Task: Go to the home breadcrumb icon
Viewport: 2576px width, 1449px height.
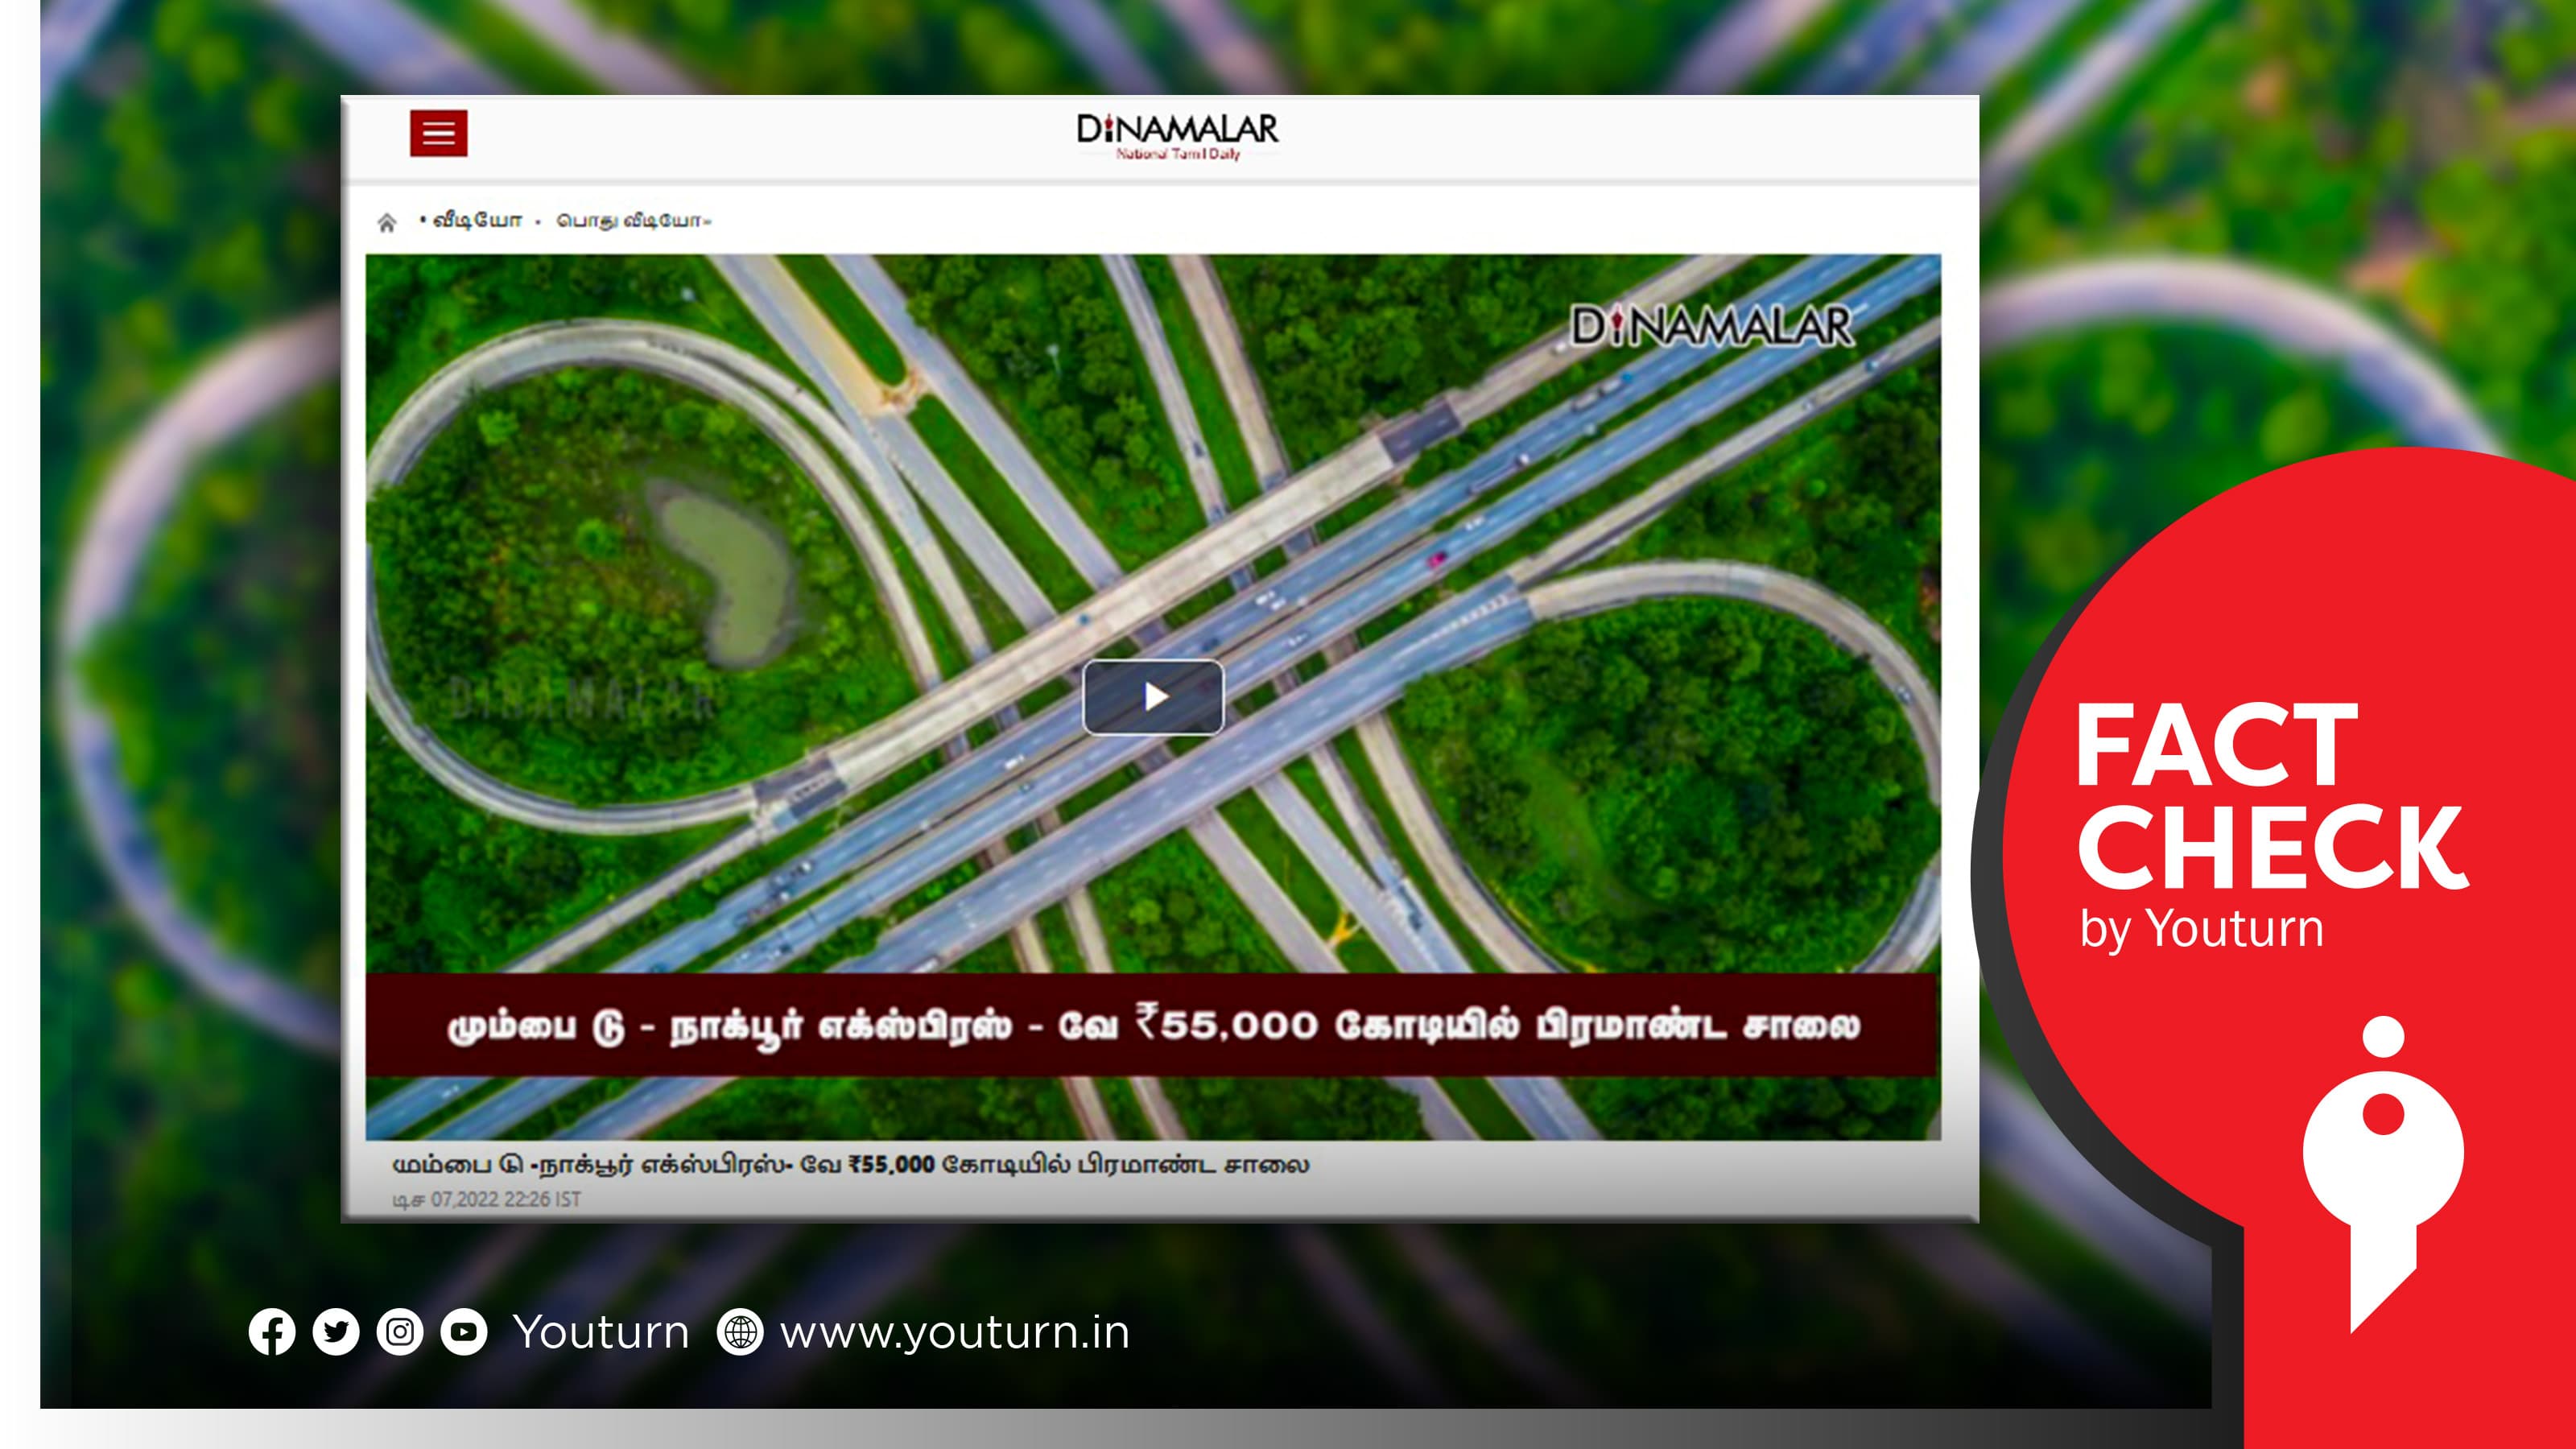Action: (387, 222)
